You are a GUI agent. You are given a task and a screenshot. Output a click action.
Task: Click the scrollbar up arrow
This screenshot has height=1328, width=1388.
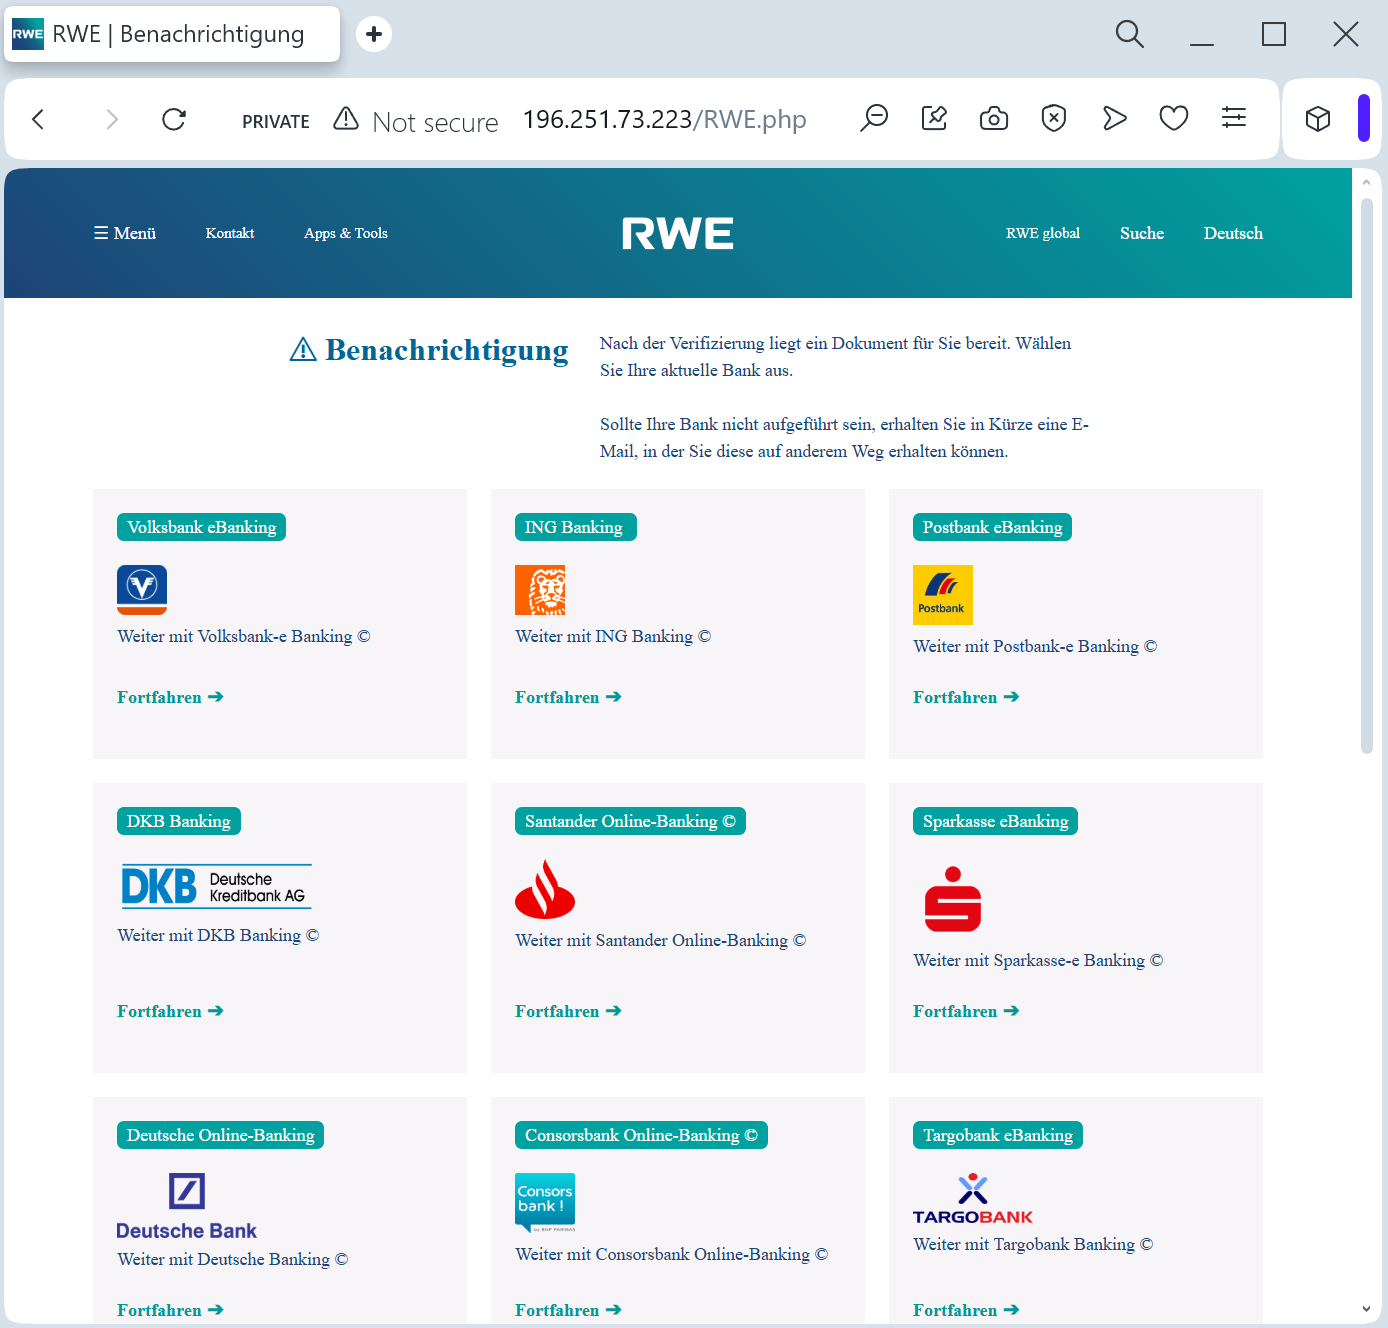pyautogui.click(x=1366, y=182)
